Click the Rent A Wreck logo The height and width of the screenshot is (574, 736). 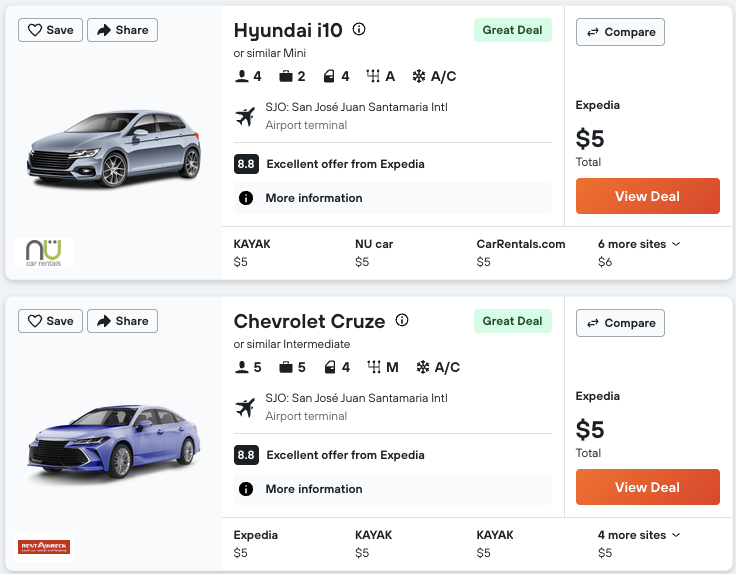[44, 547]
